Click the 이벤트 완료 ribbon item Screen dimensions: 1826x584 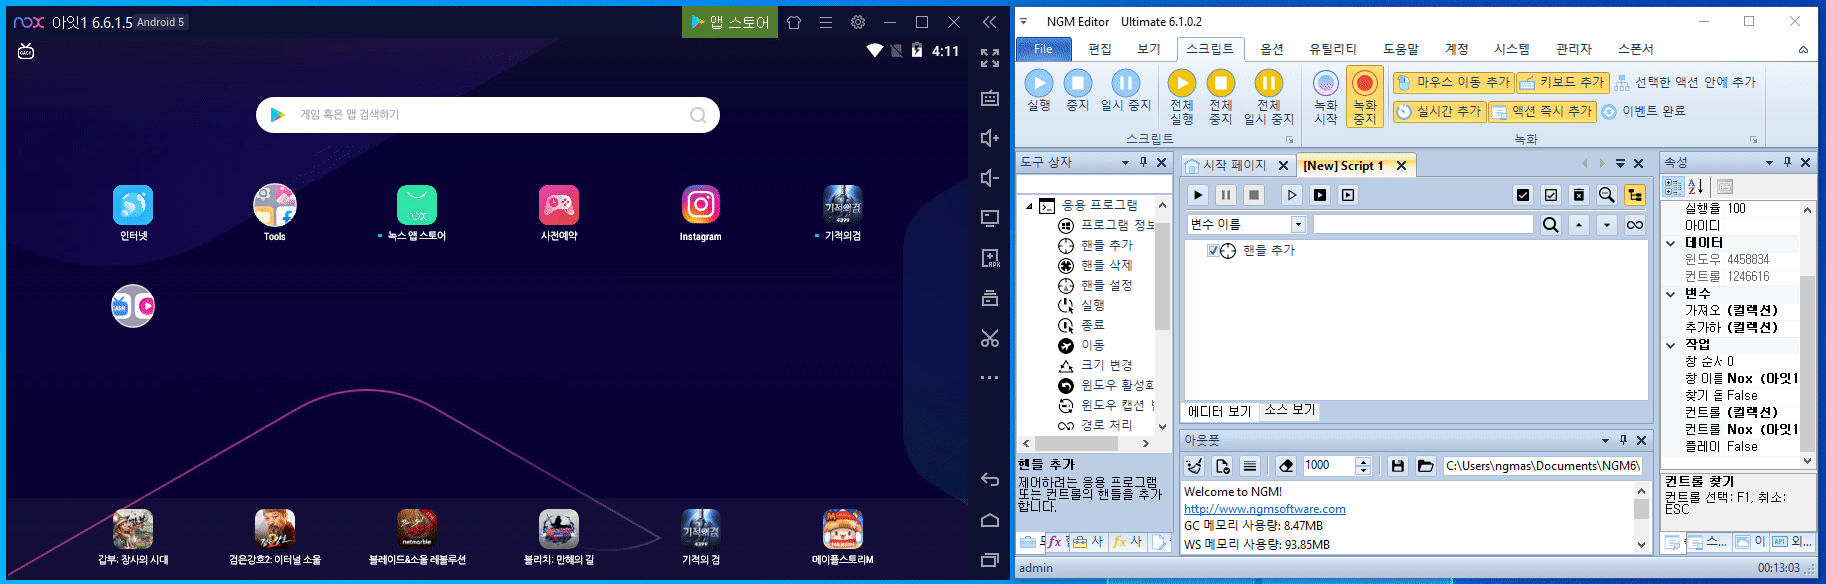[1644, 111]
